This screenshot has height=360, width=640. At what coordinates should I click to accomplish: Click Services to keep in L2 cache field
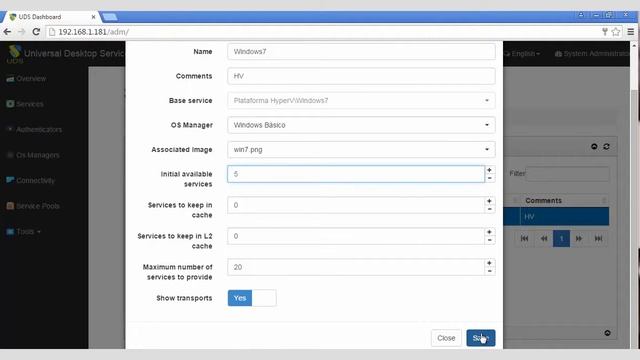click(x=356, y=236)
